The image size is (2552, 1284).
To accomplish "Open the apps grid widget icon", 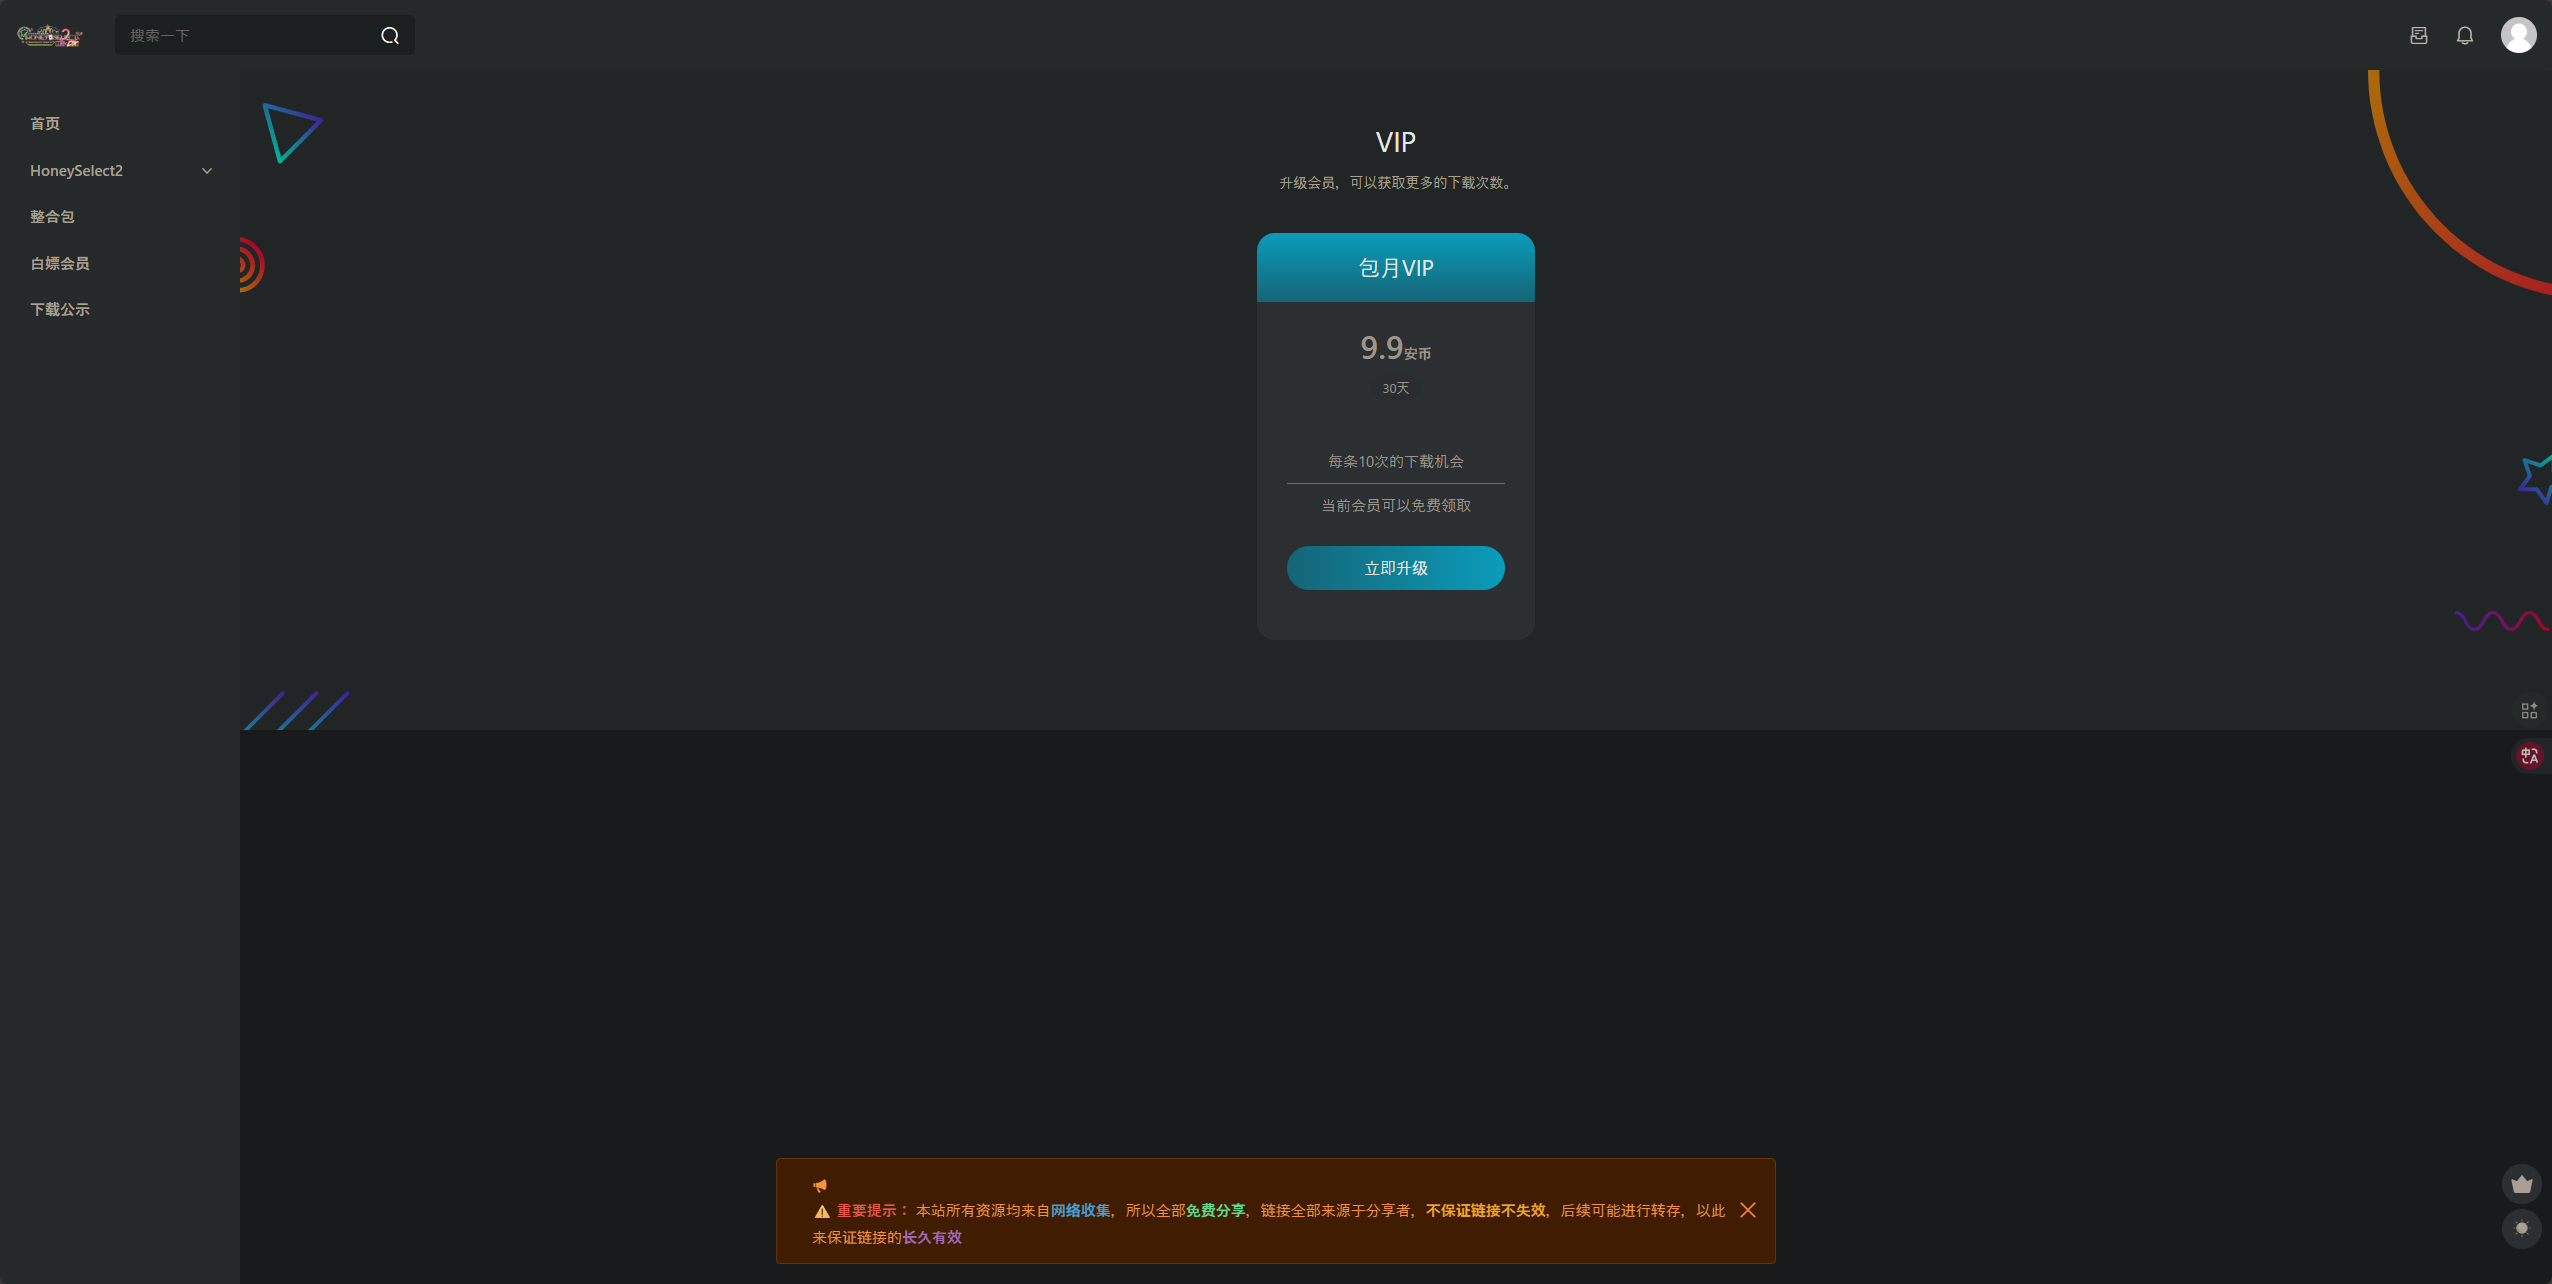I will pos(2529,710).
